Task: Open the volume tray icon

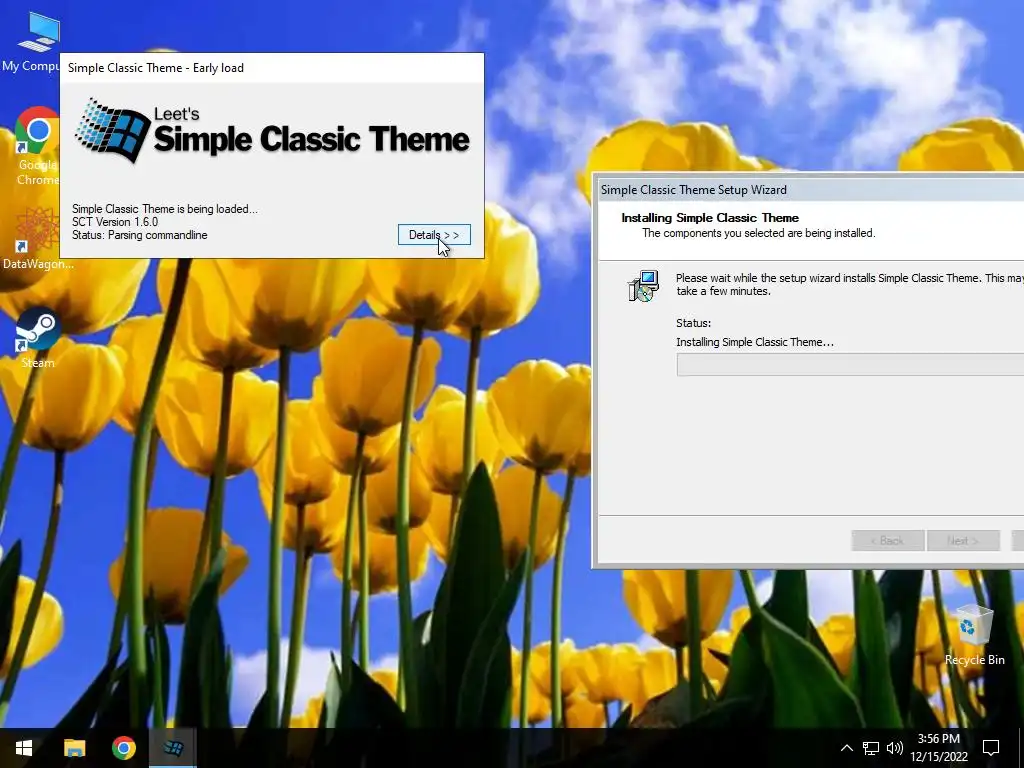Action: [x=895, y=748]
